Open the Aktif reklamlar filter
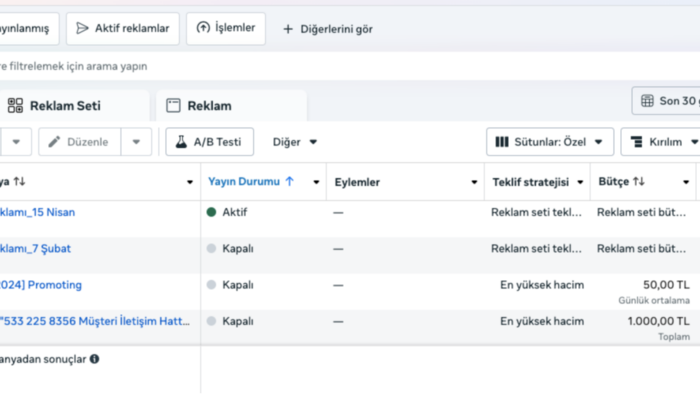 (123, 29)
